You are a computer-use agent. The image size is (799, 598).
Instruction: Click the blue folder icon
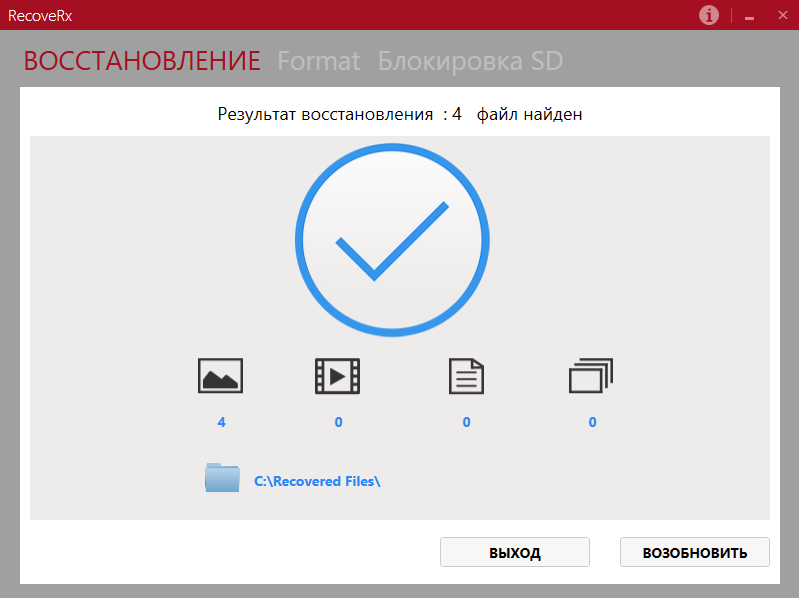click(222, 478)
